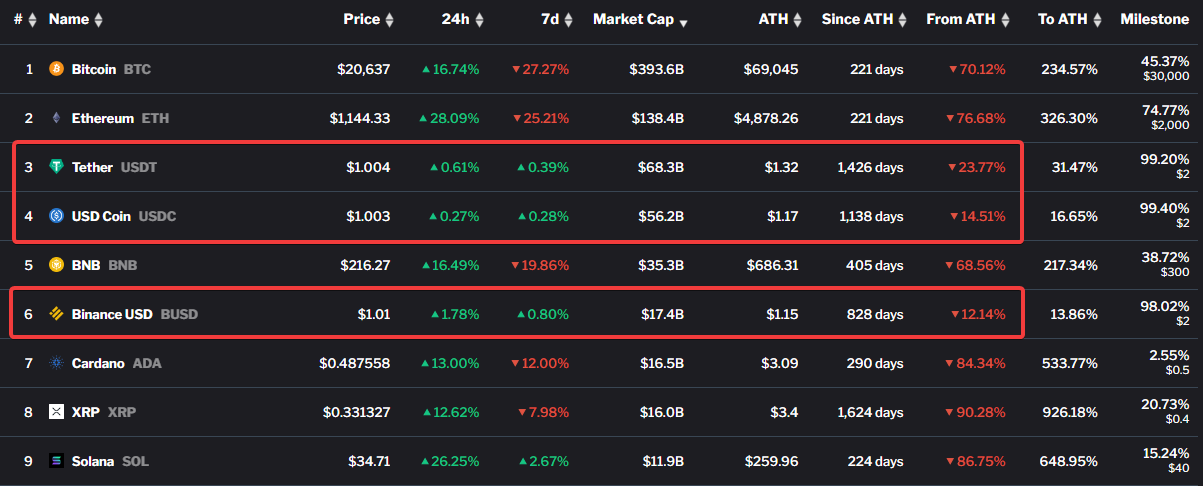This screenshot has height=486, width=1203.
Task: Sort table by From ATH column
Action: tap(967, 20)
